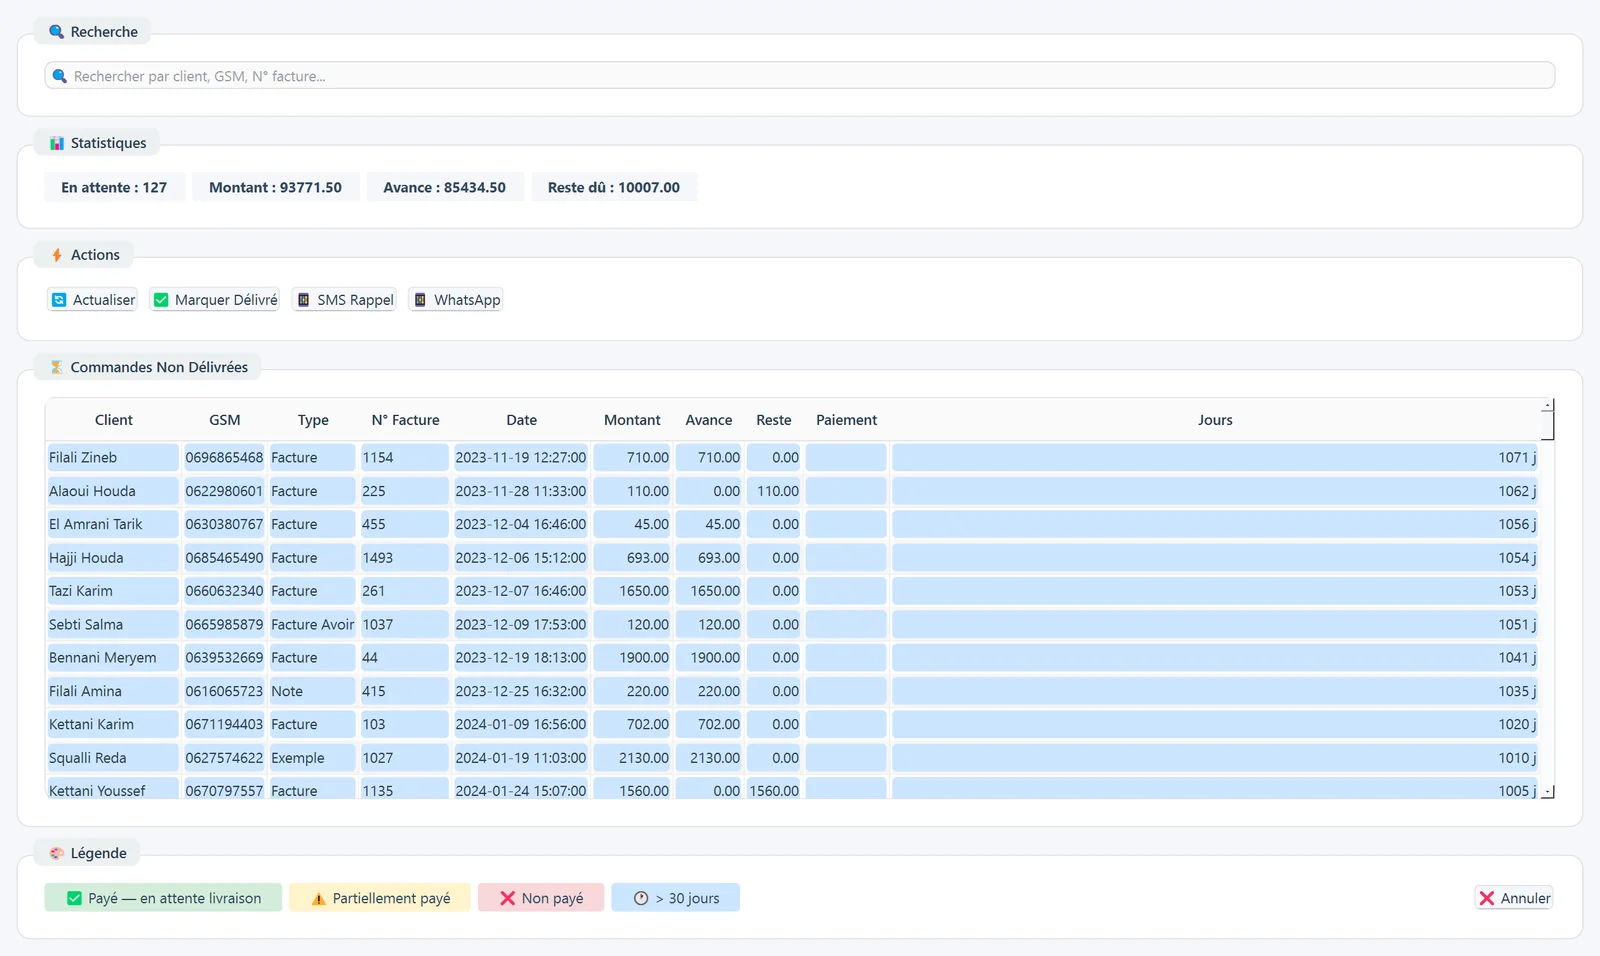Click the magnifier icon in search box

[x=60, y=76]
